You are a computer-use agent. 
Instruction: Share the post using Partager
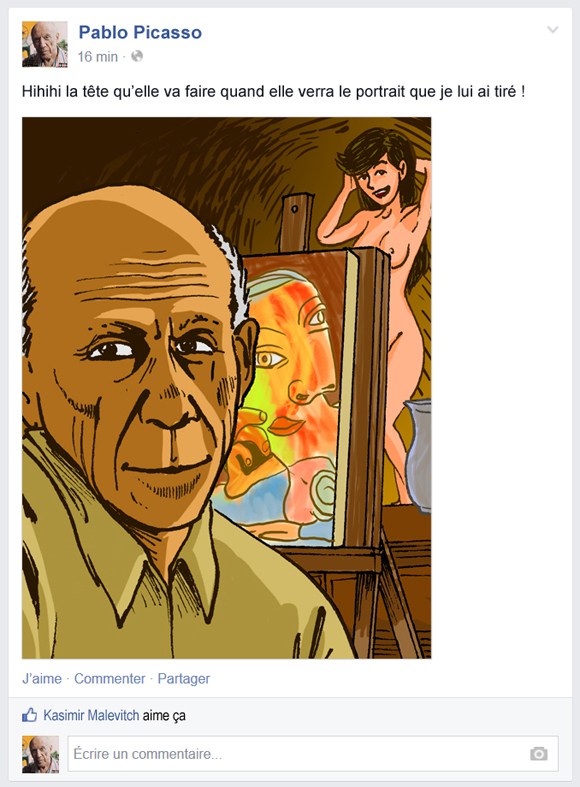pyautogui.click(x=184, y=679)
